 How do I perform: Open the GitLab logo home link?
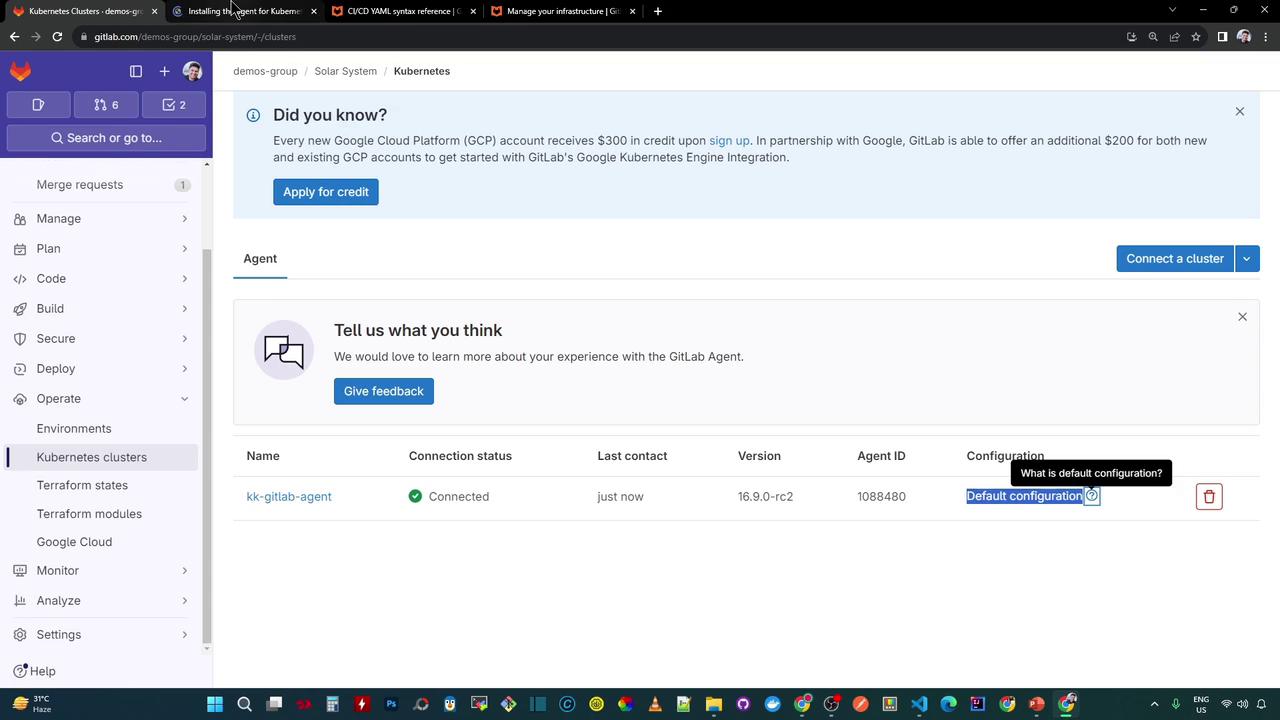(21, 71)
